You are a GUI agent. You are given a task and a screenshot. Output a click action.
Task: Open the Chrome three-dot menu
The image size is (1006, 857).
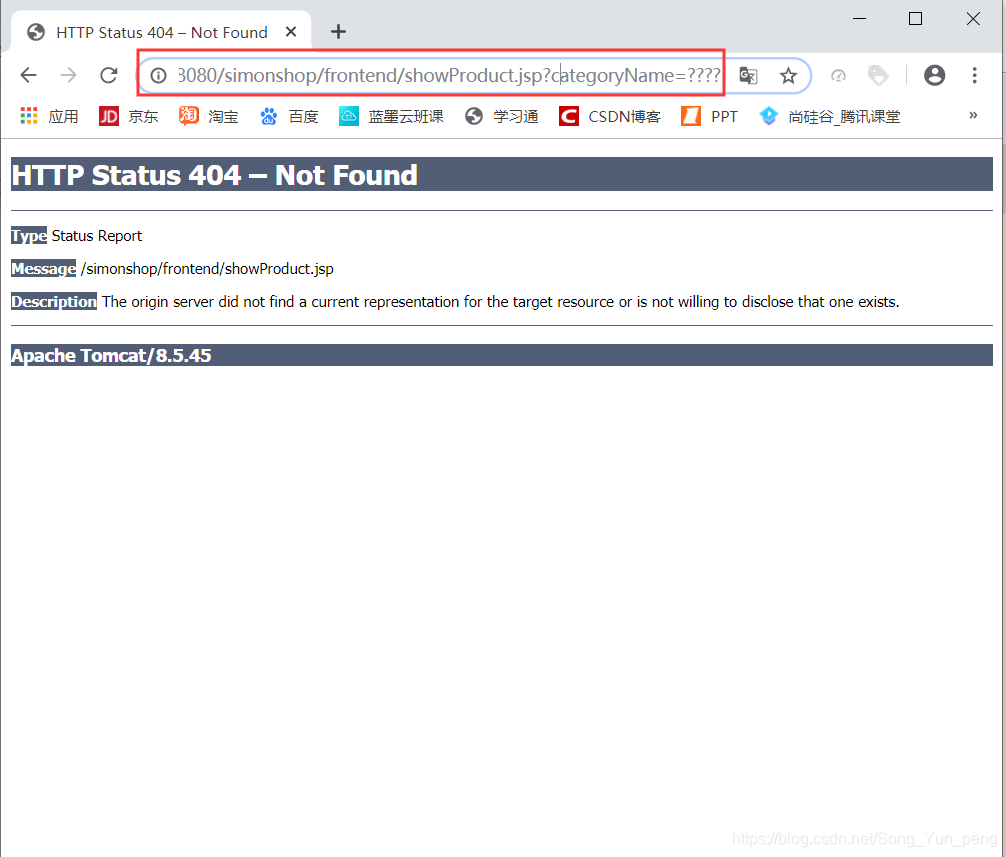[x=974, y=76]
